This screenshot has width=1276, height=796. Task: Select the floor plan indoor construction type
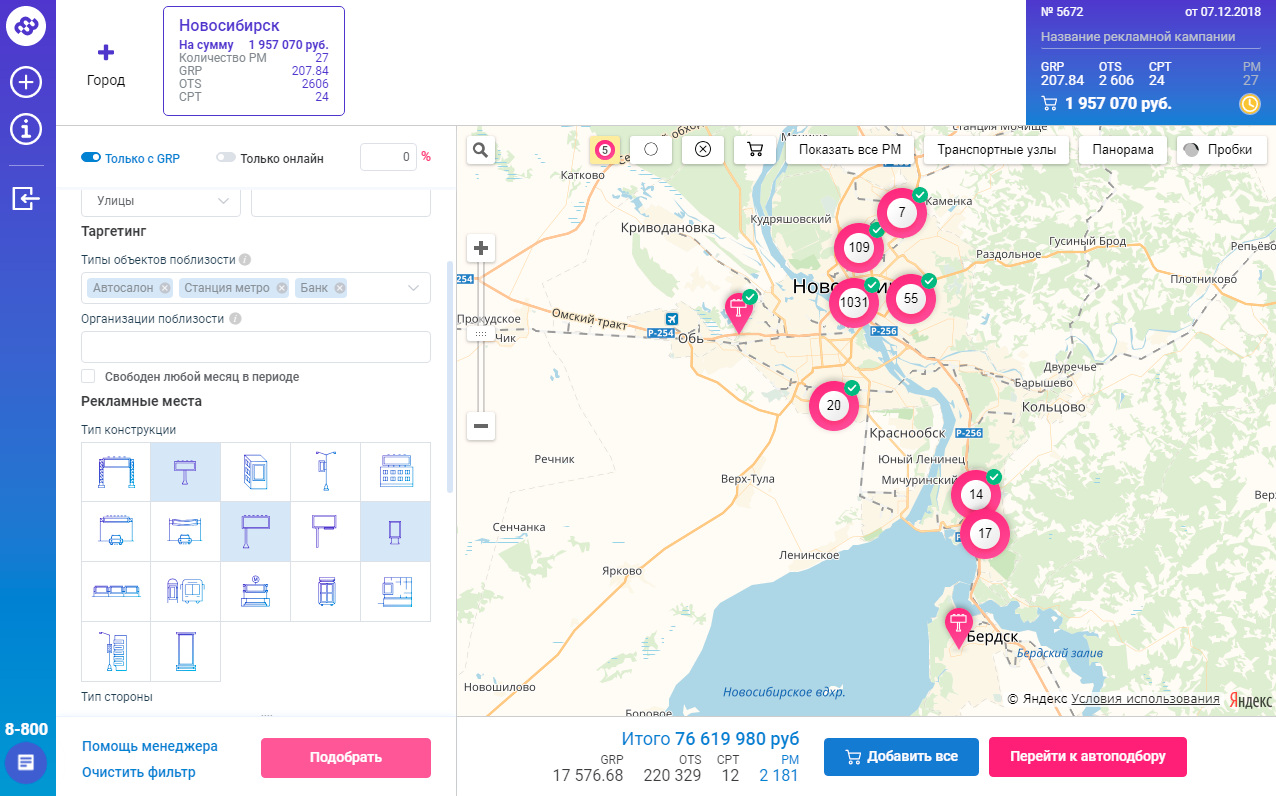[396, 592]
